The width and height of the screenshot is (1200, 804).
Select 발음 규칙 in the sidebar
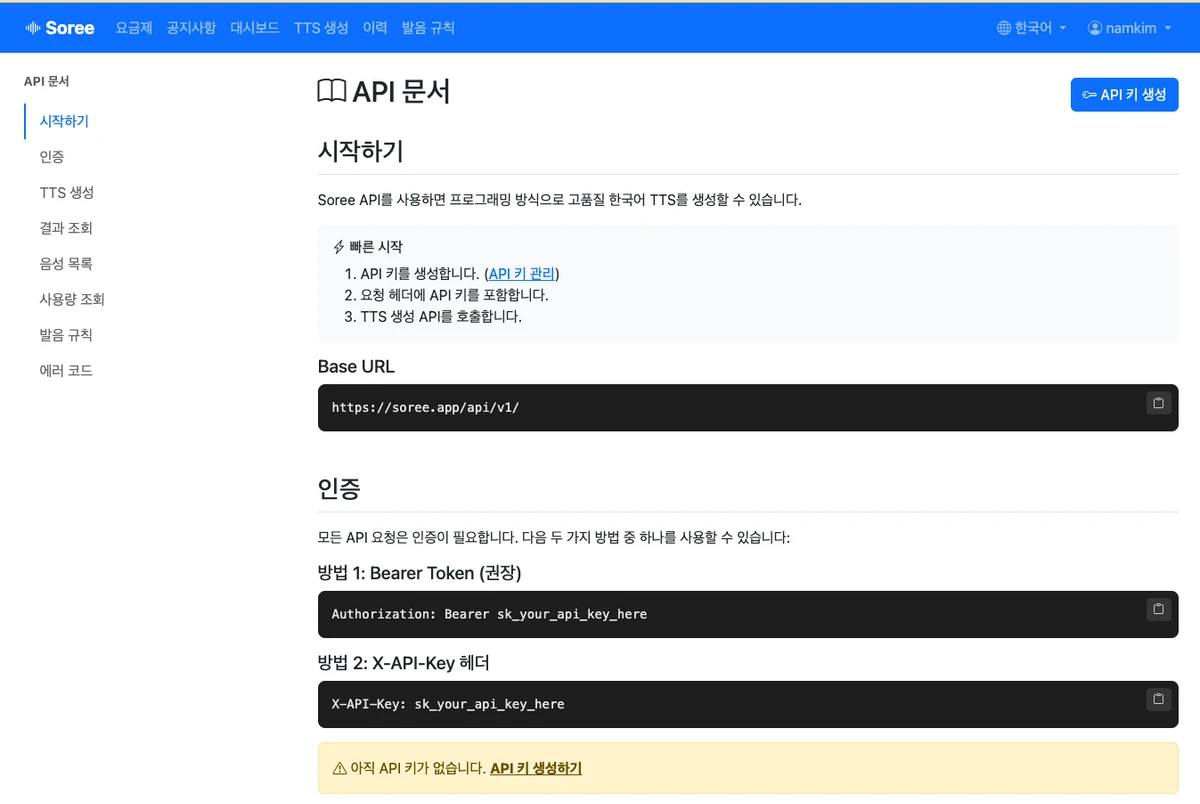click(x=66, y=335)
